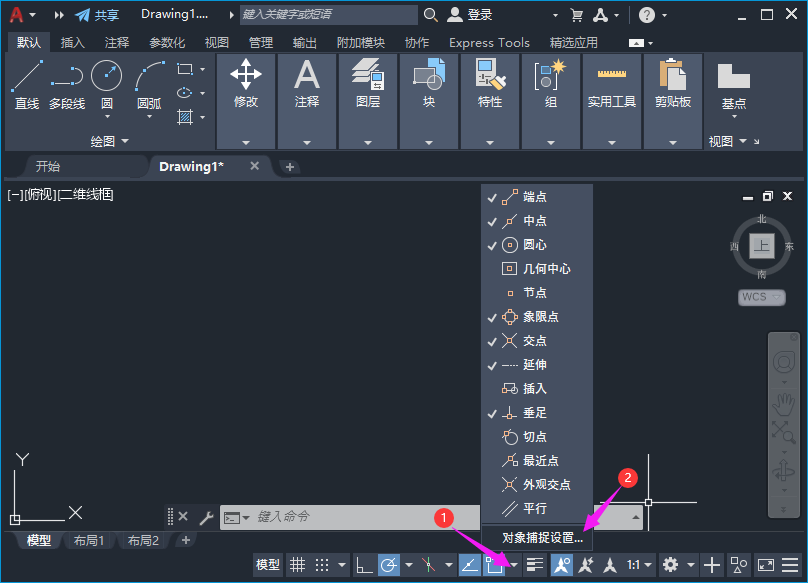
Task: Click the 键入命令 command input field
Action: pos(349,517)
